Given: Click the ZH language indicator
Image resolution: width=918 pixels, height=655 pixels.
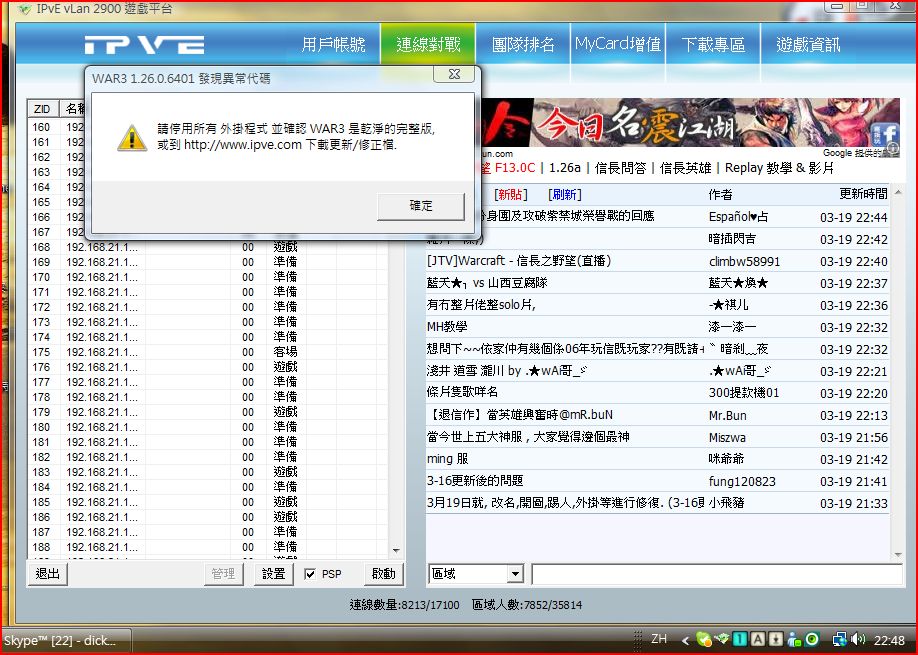Looking at the screenshot, I should click(659, 639).
